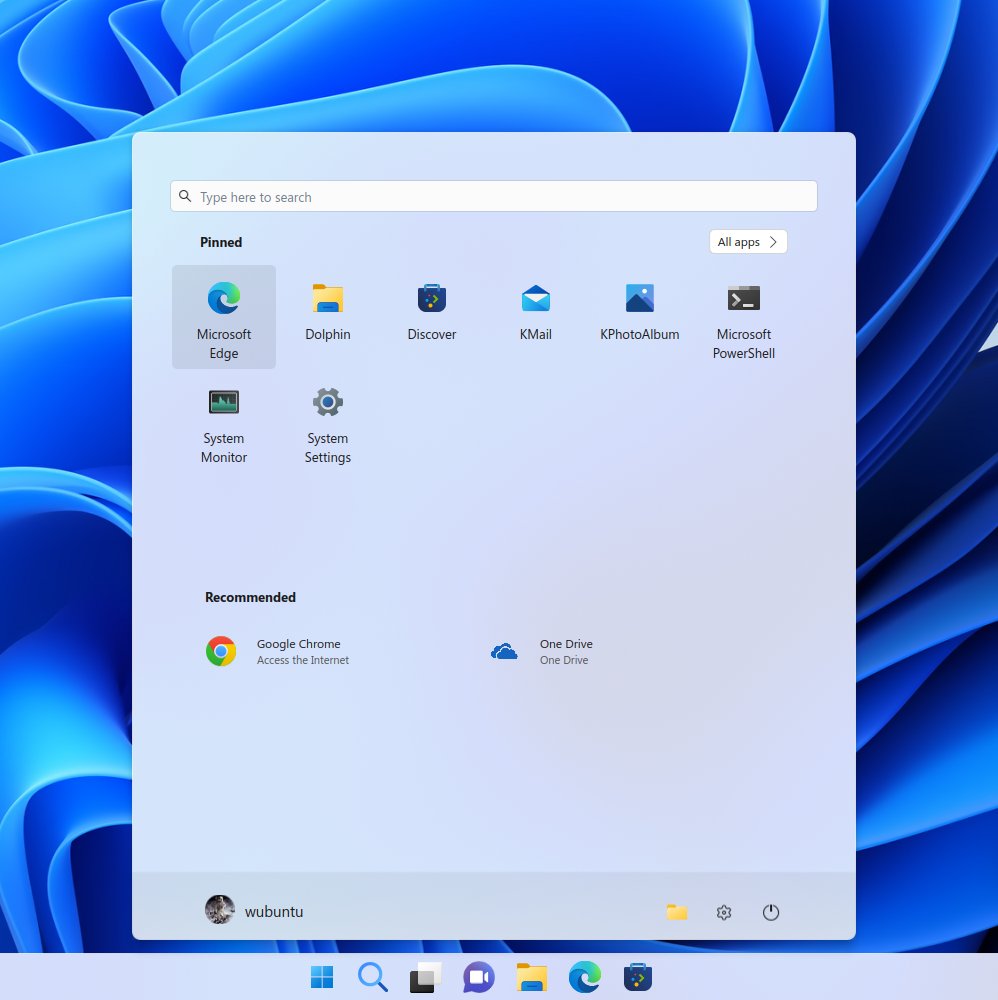998x1000 pixels.
Task: Open Microsoft PowerShell pinned app
Action: point(744,317)
